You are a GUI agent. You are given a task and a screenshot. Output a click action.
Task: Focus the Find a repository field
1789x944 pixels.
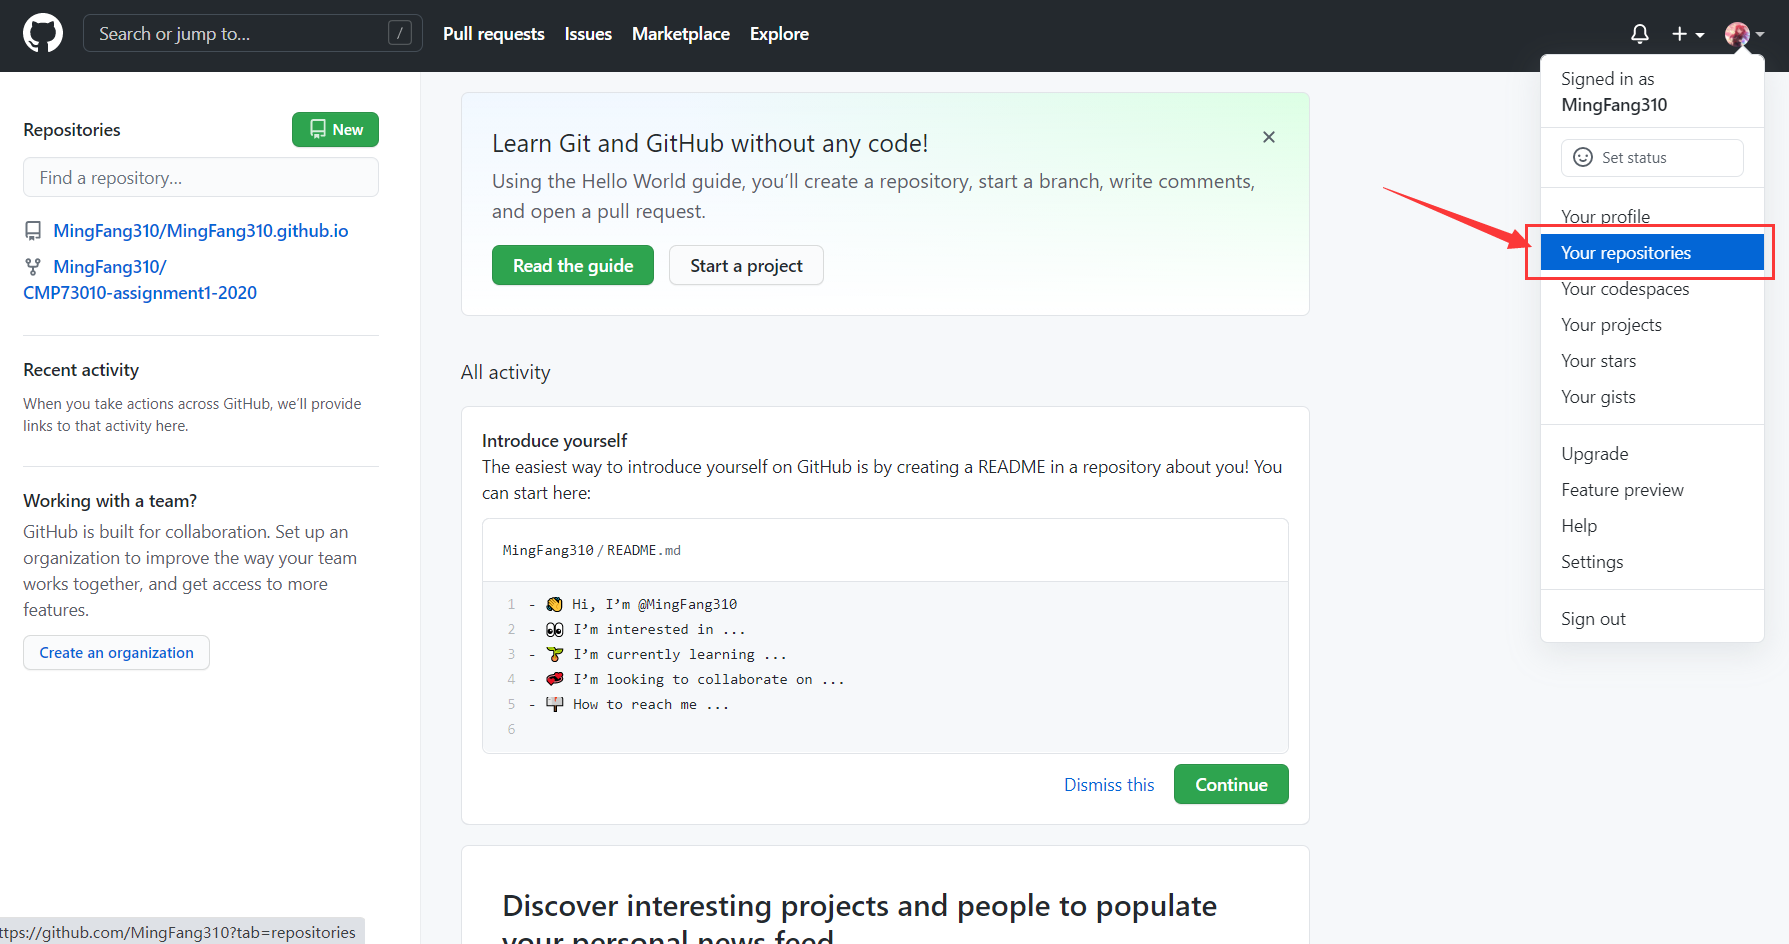[201, 177]
